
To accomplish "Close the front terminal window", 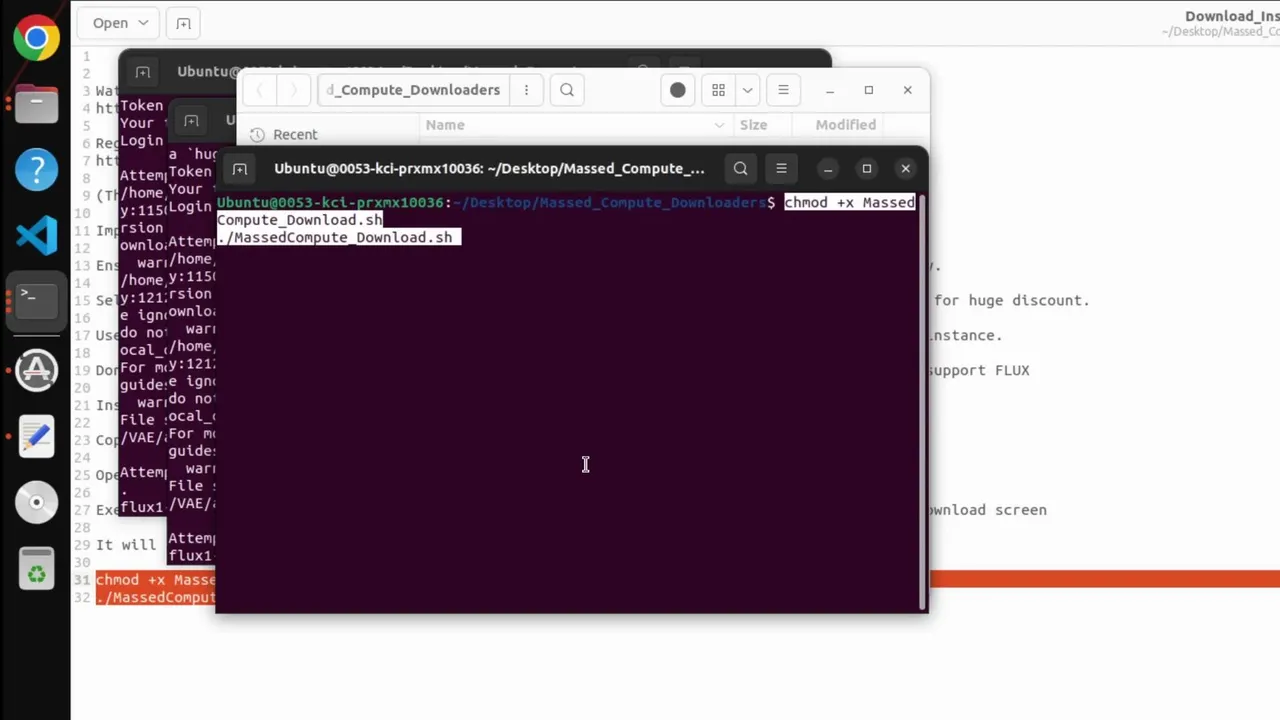I will pos(906,169).
